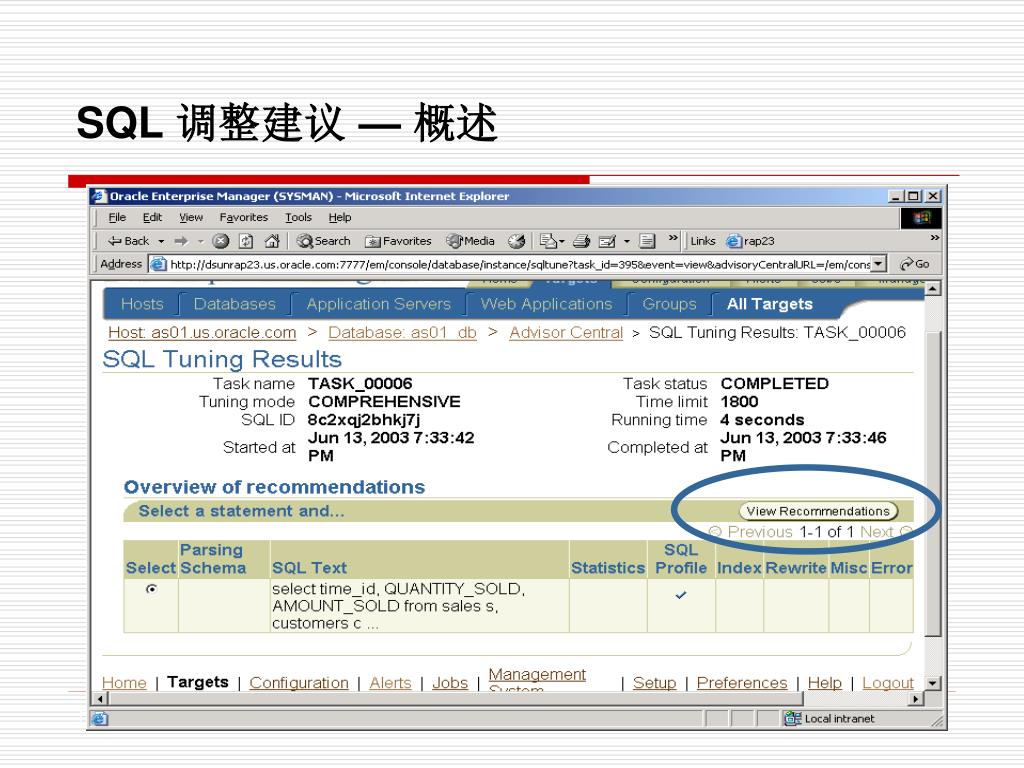Switch to the Groups tab

pyautogui.click(x=669, y=304)
